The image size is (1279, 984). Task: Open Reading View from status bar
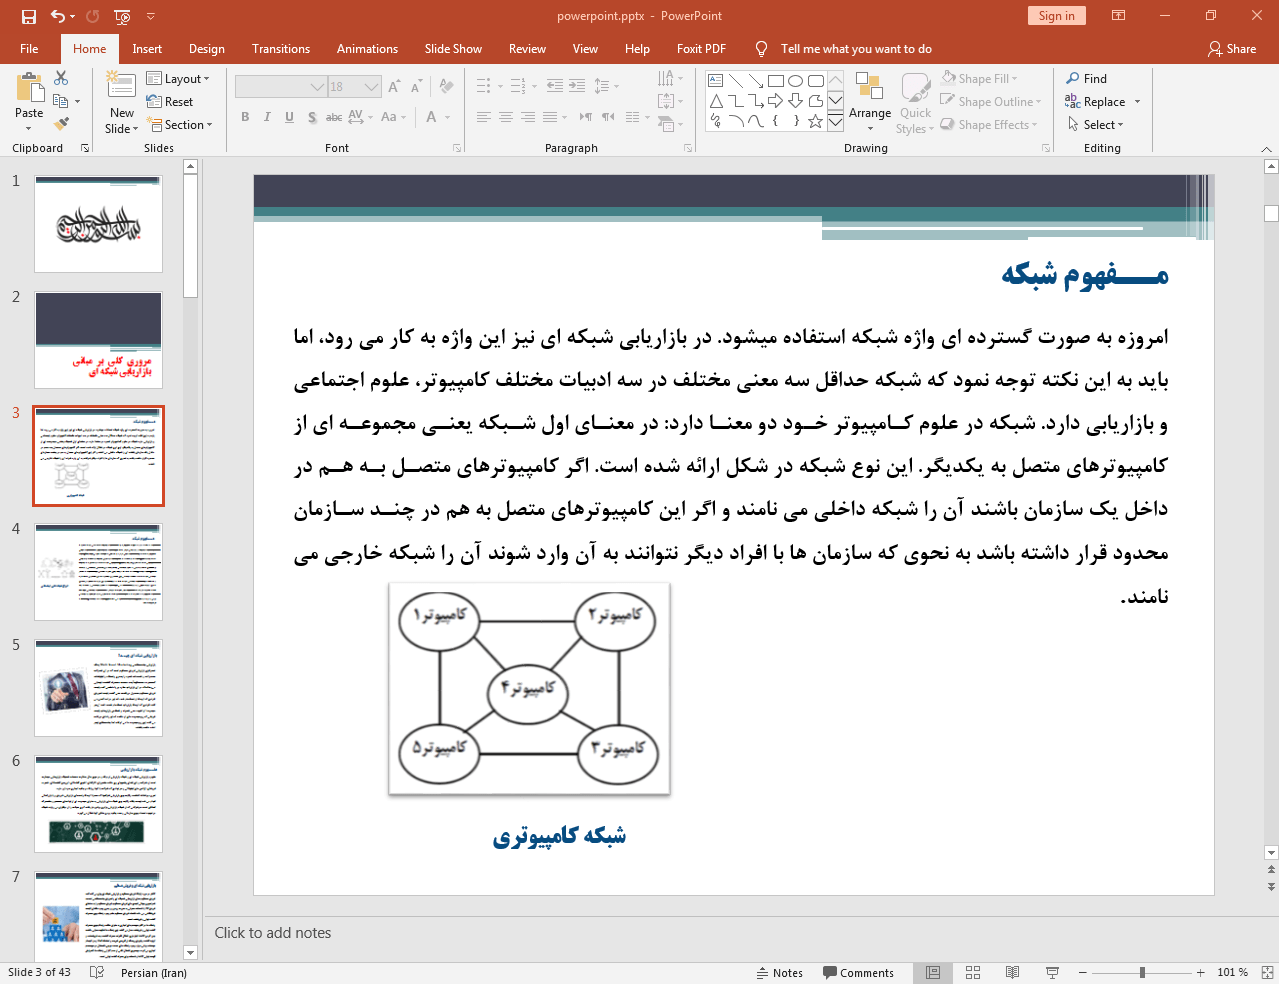pos(1012,973)
